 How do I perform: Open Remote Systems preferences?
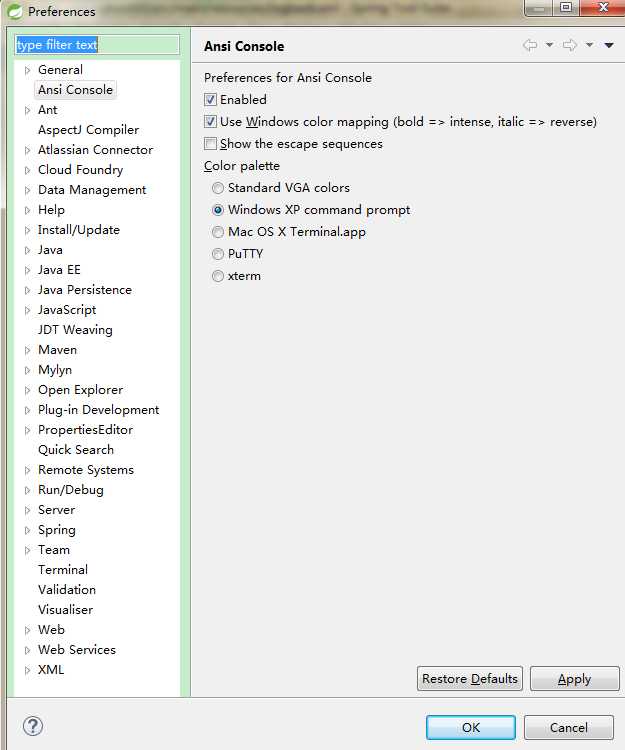click(x=86, y=470)
